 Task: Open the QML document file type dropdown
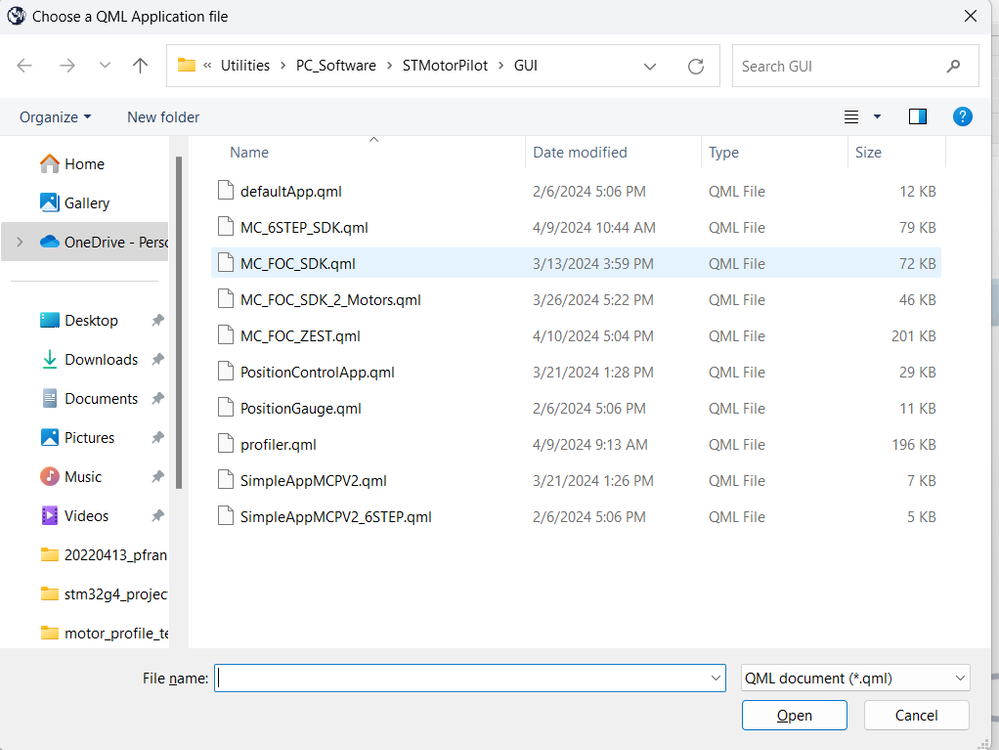855,678
